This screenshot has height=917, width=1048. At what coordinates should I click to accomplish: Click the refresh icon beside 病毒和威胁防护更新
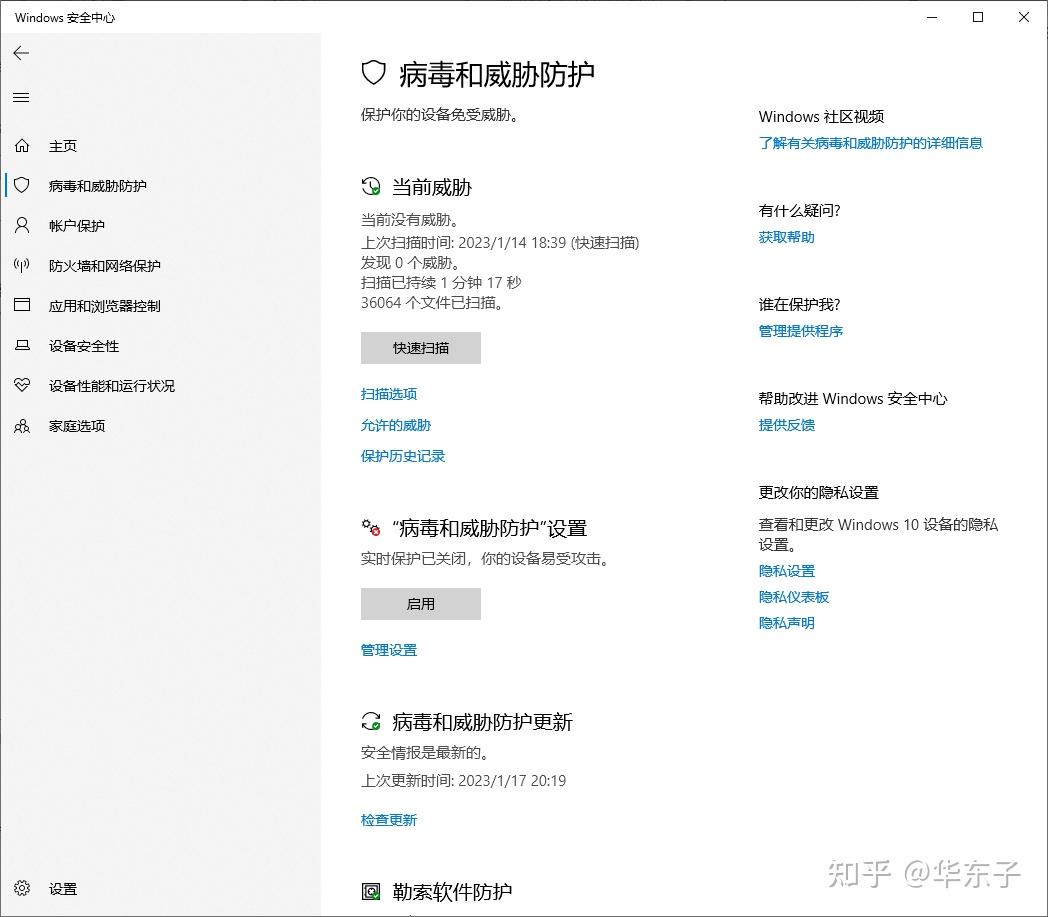[371, 721]
